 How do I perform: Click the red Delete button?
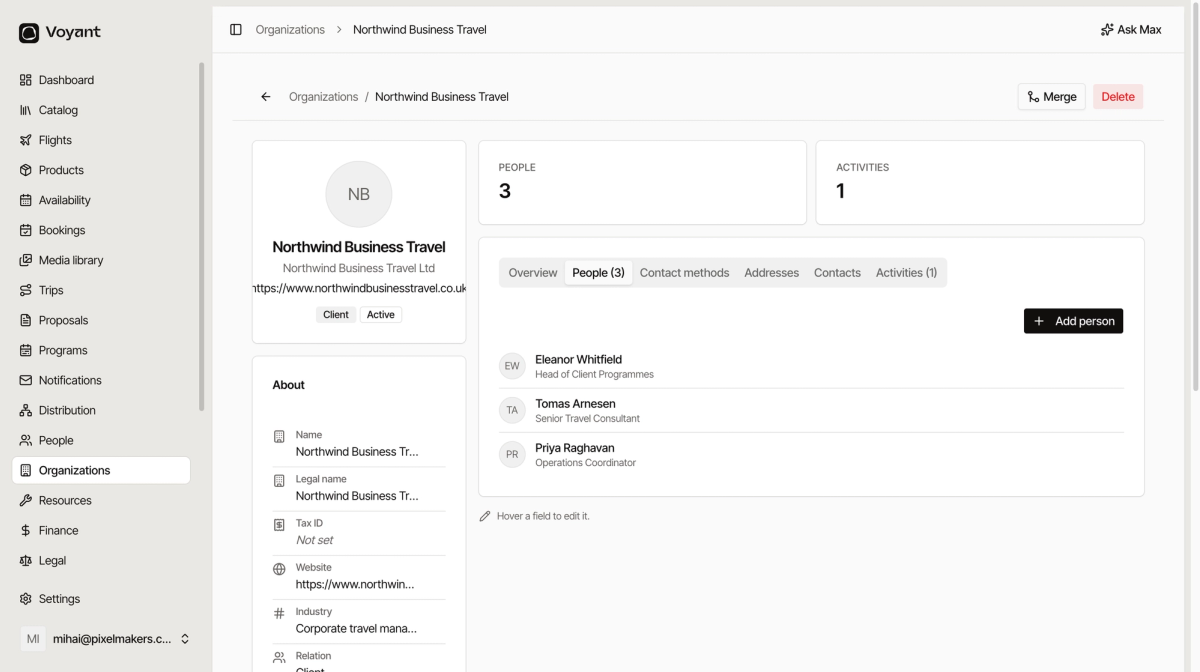click(x=1118, y=97)
